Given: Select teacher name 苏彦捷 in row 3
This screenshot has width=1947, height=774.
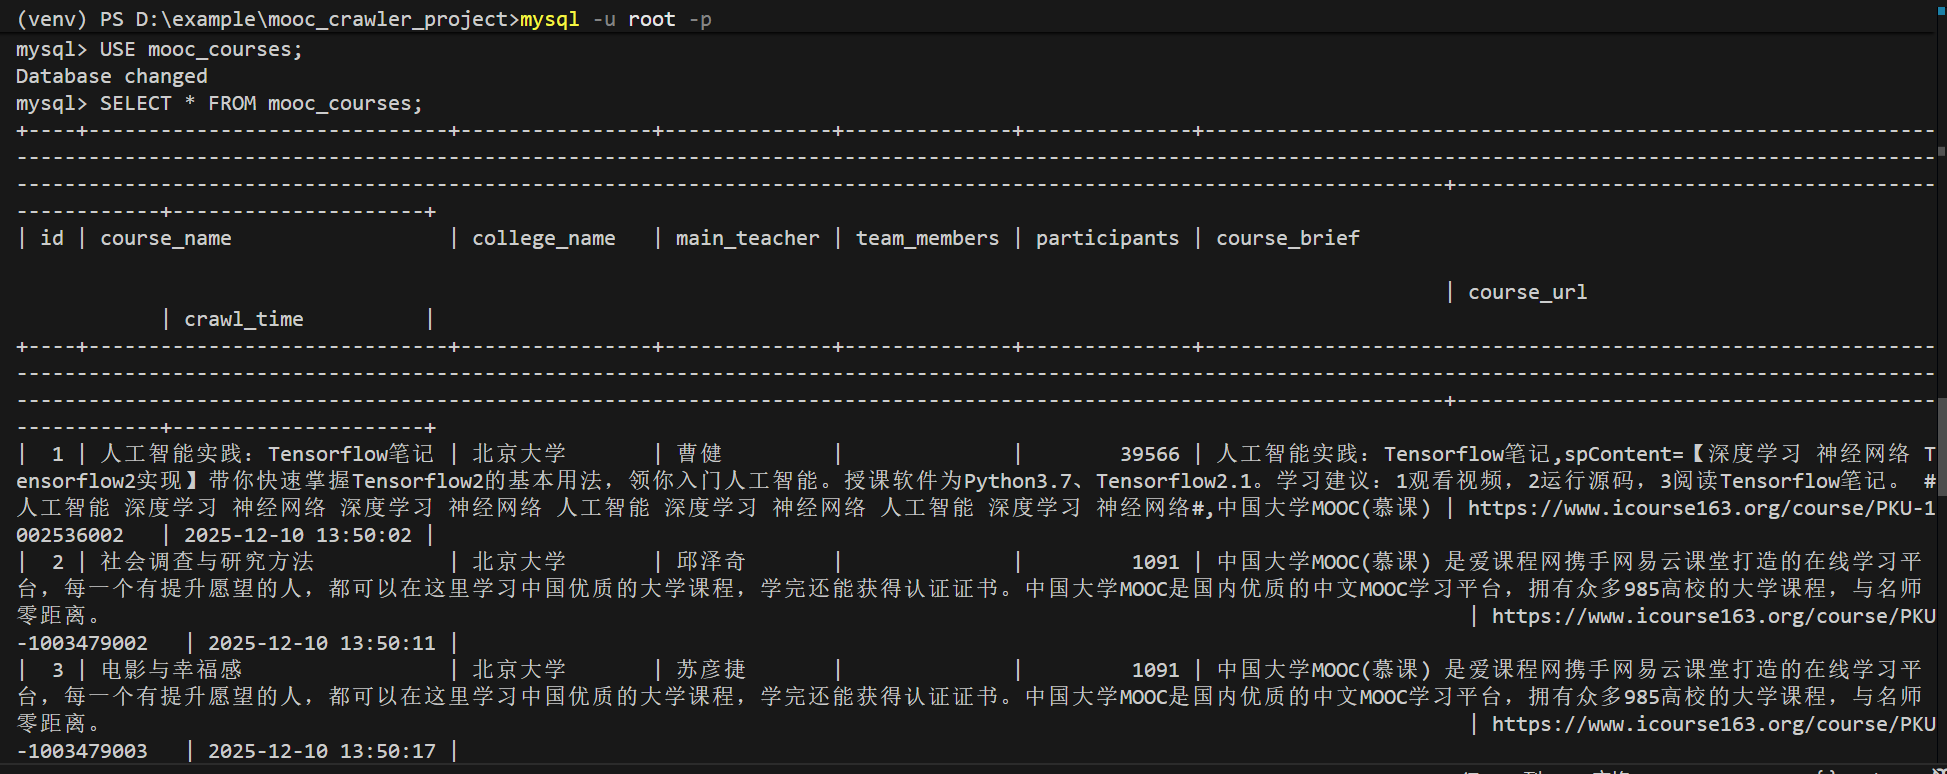Looking at the screenshot, I should pos(711,670).
